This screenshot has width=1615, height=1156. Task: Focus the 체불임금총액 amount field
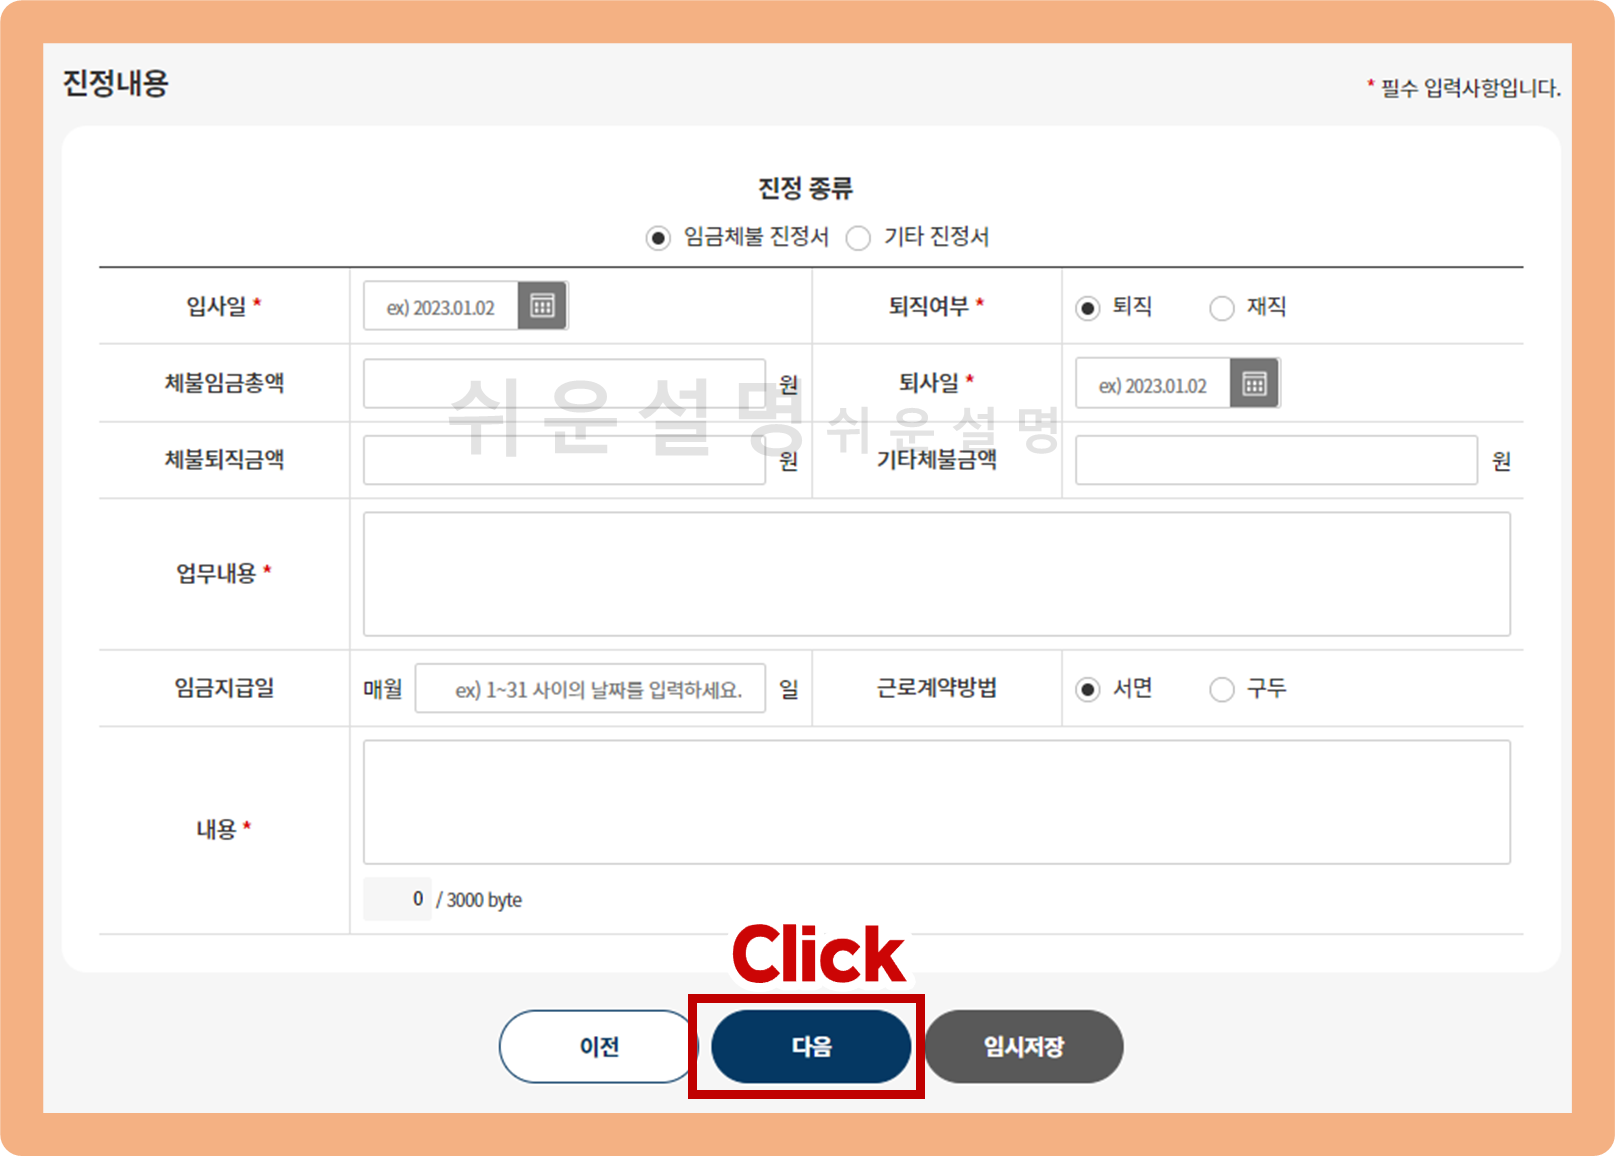[x=564, y=383]
